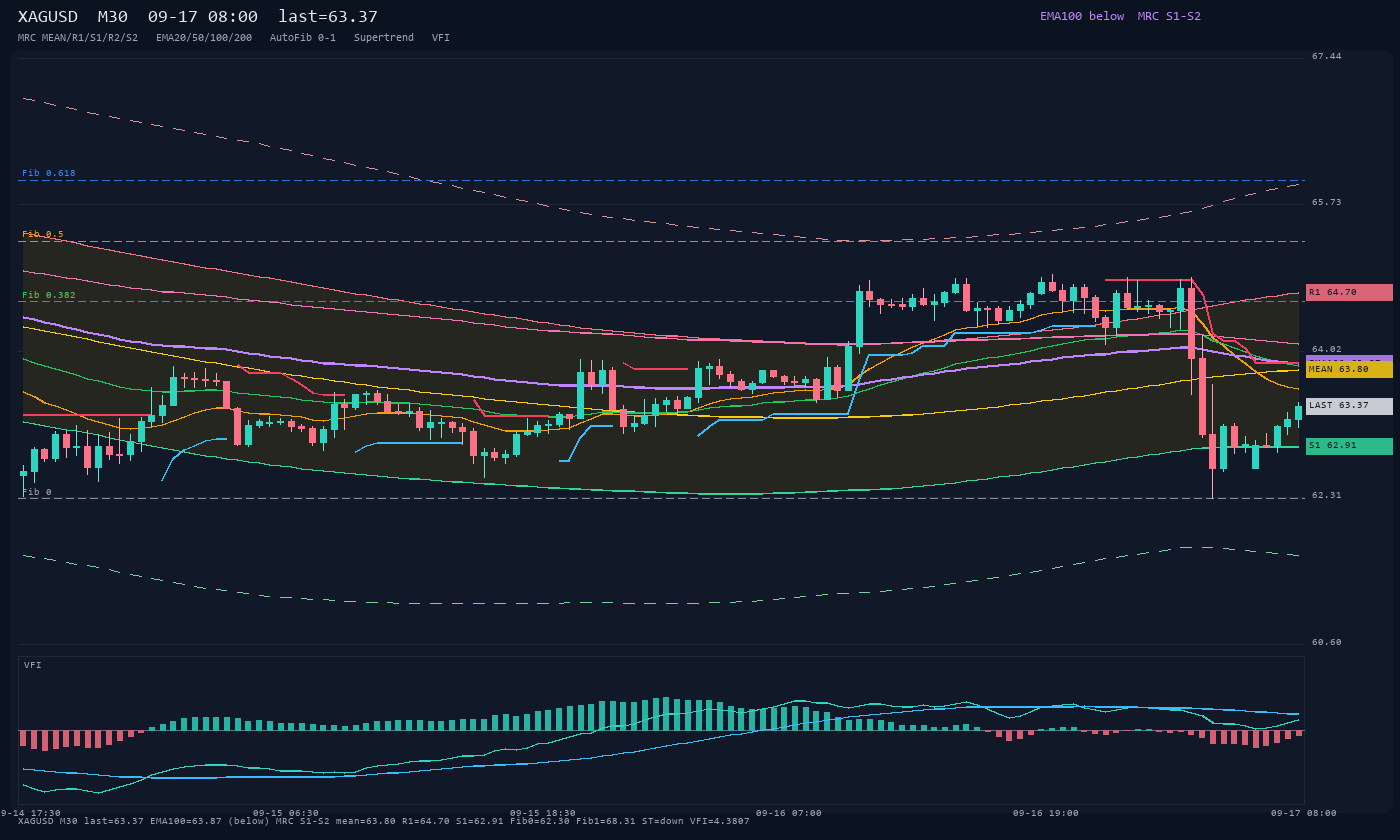This screenshot has width=1400, height=840.
Task: Click the yellow 'MEAN 63.80' price tag
Action: (1349, 369)
